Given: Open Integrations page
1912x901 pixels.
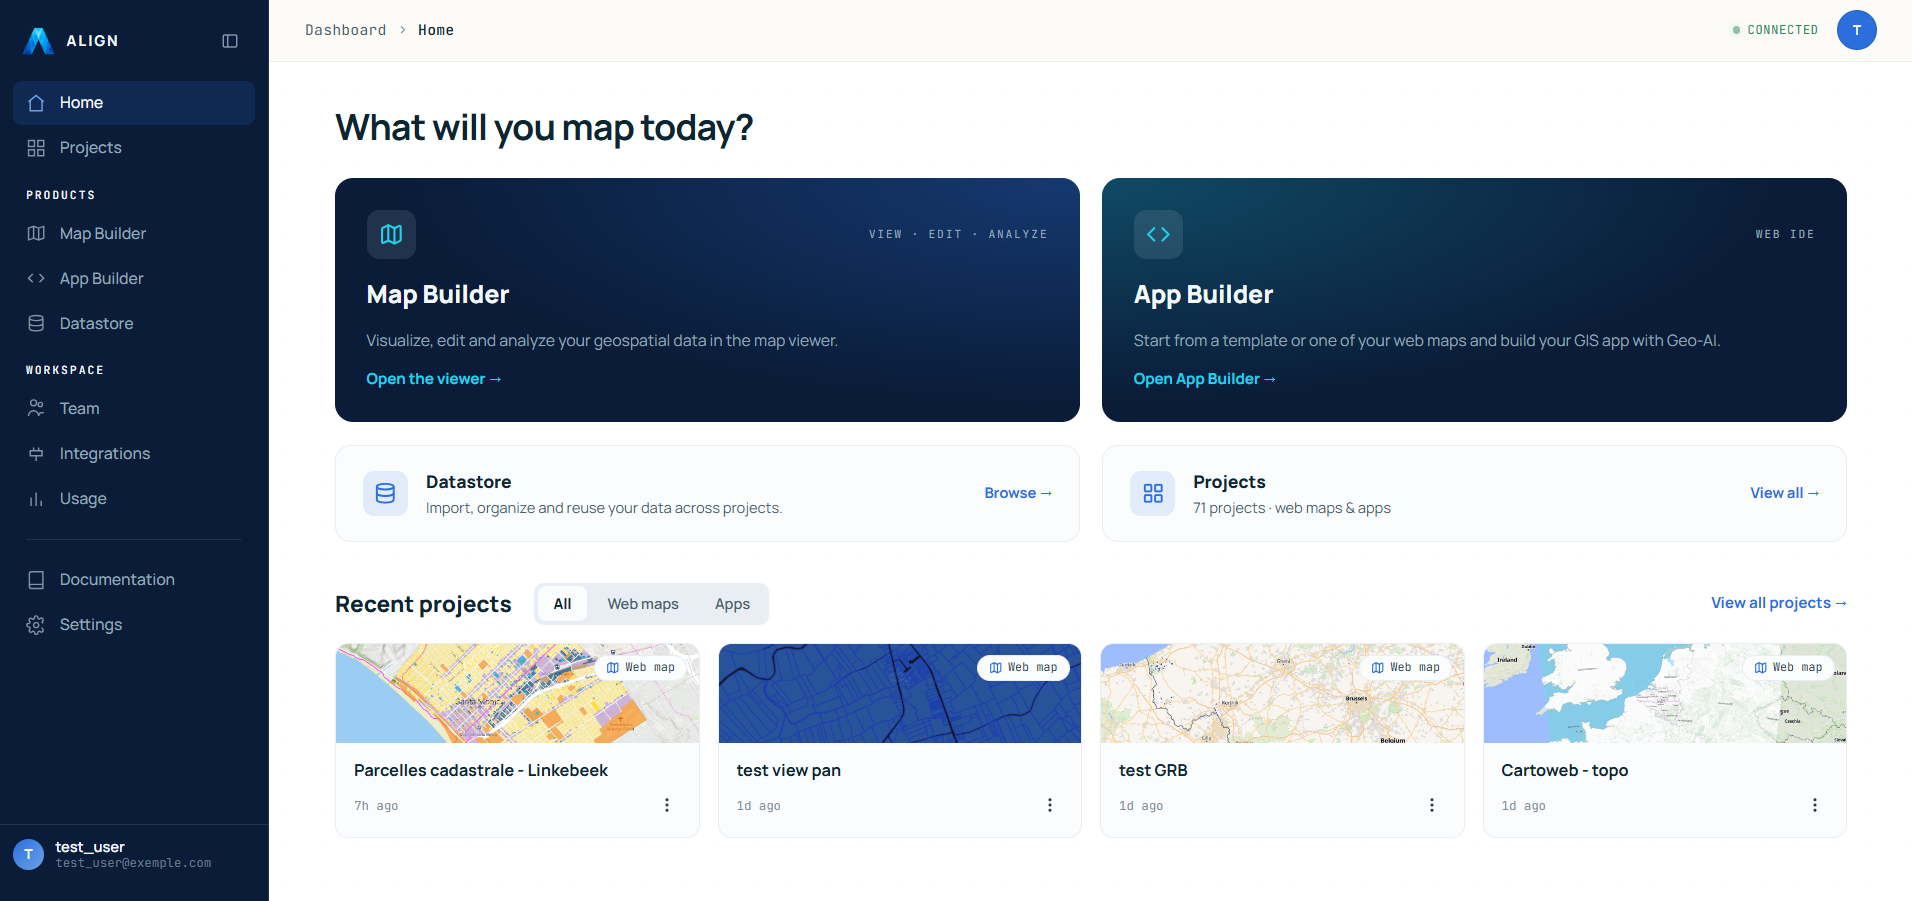Looking at the screenshot, I should click(134, 453).
